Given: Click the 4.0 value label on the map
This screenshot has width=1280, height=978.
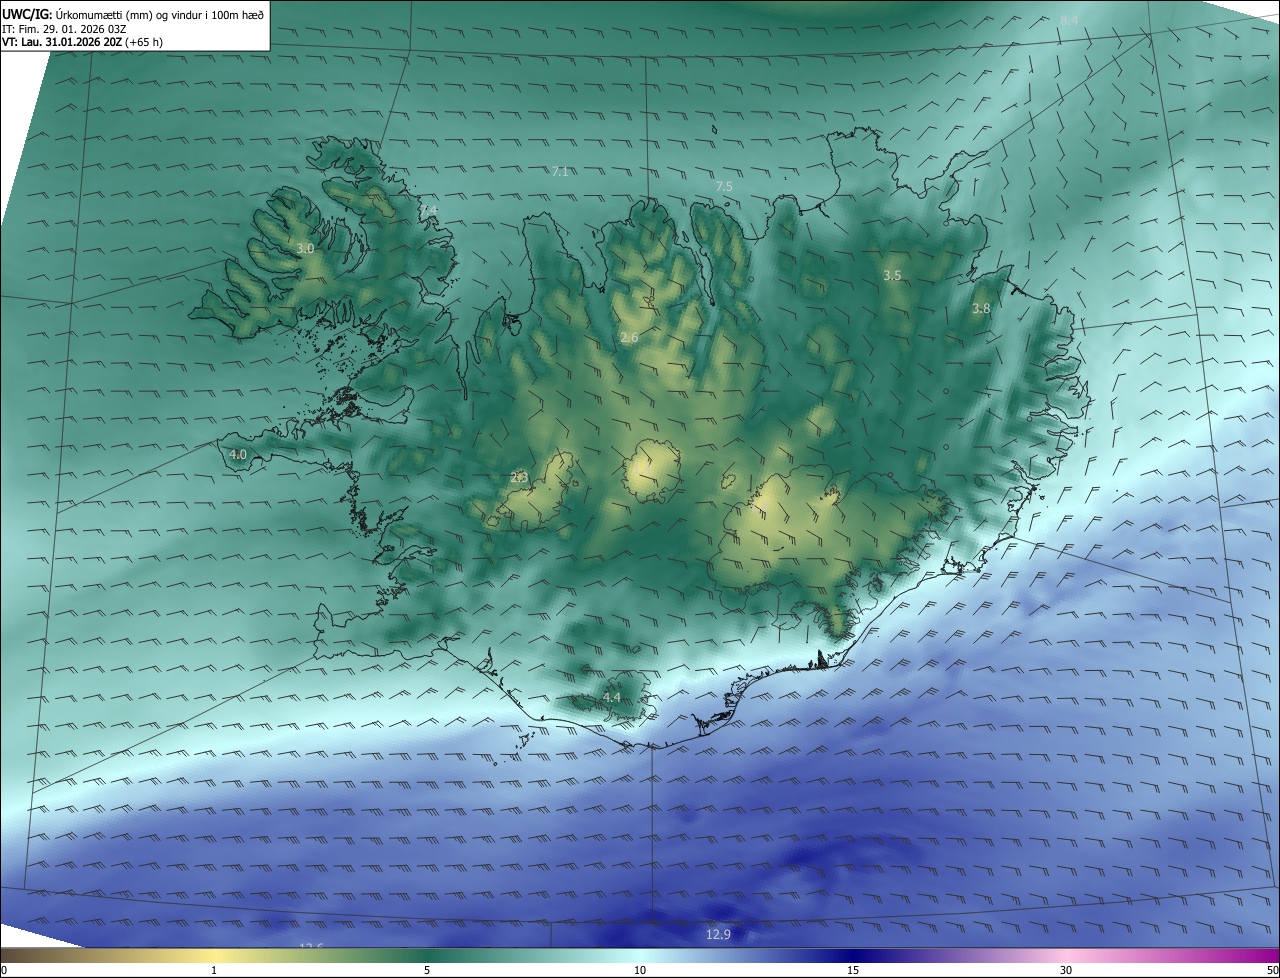Looking at the screenshot, I should [238, 454].
